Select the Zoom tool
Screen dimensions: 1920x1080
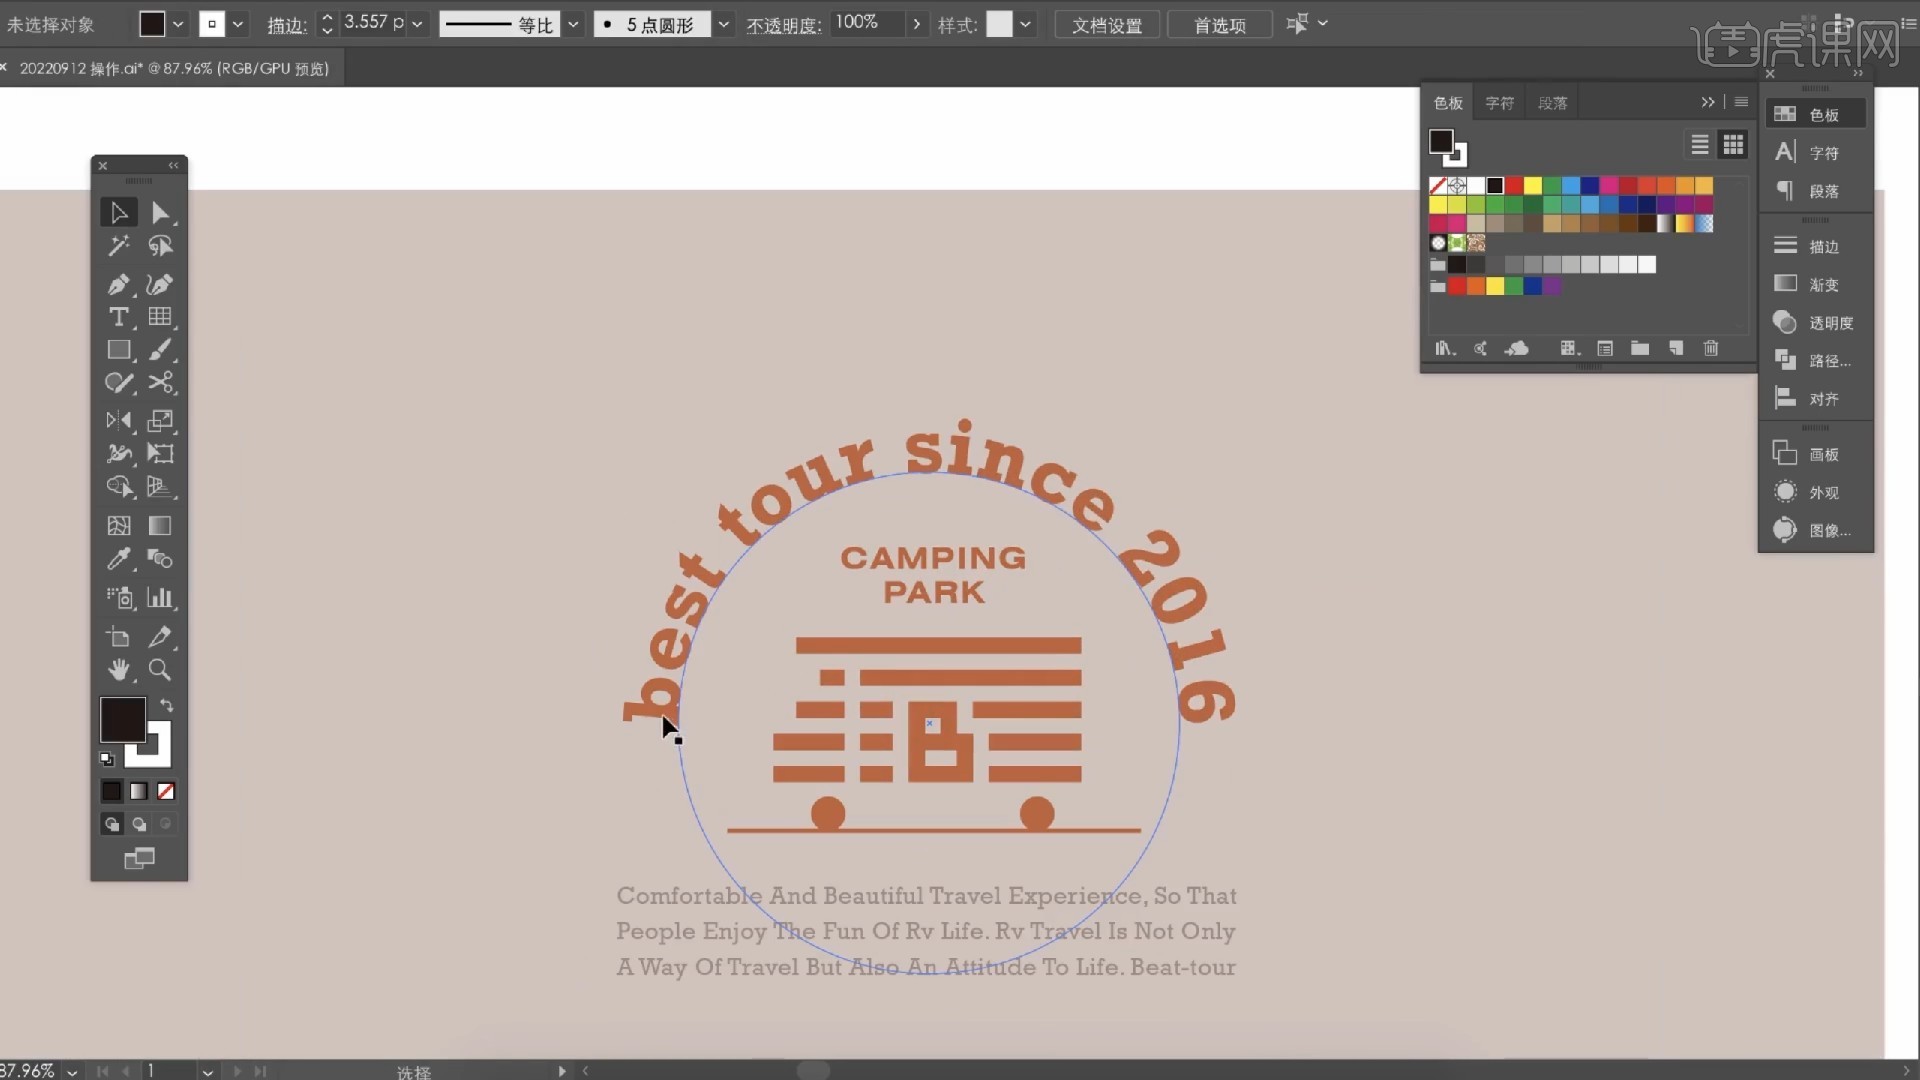coord(160,670)
